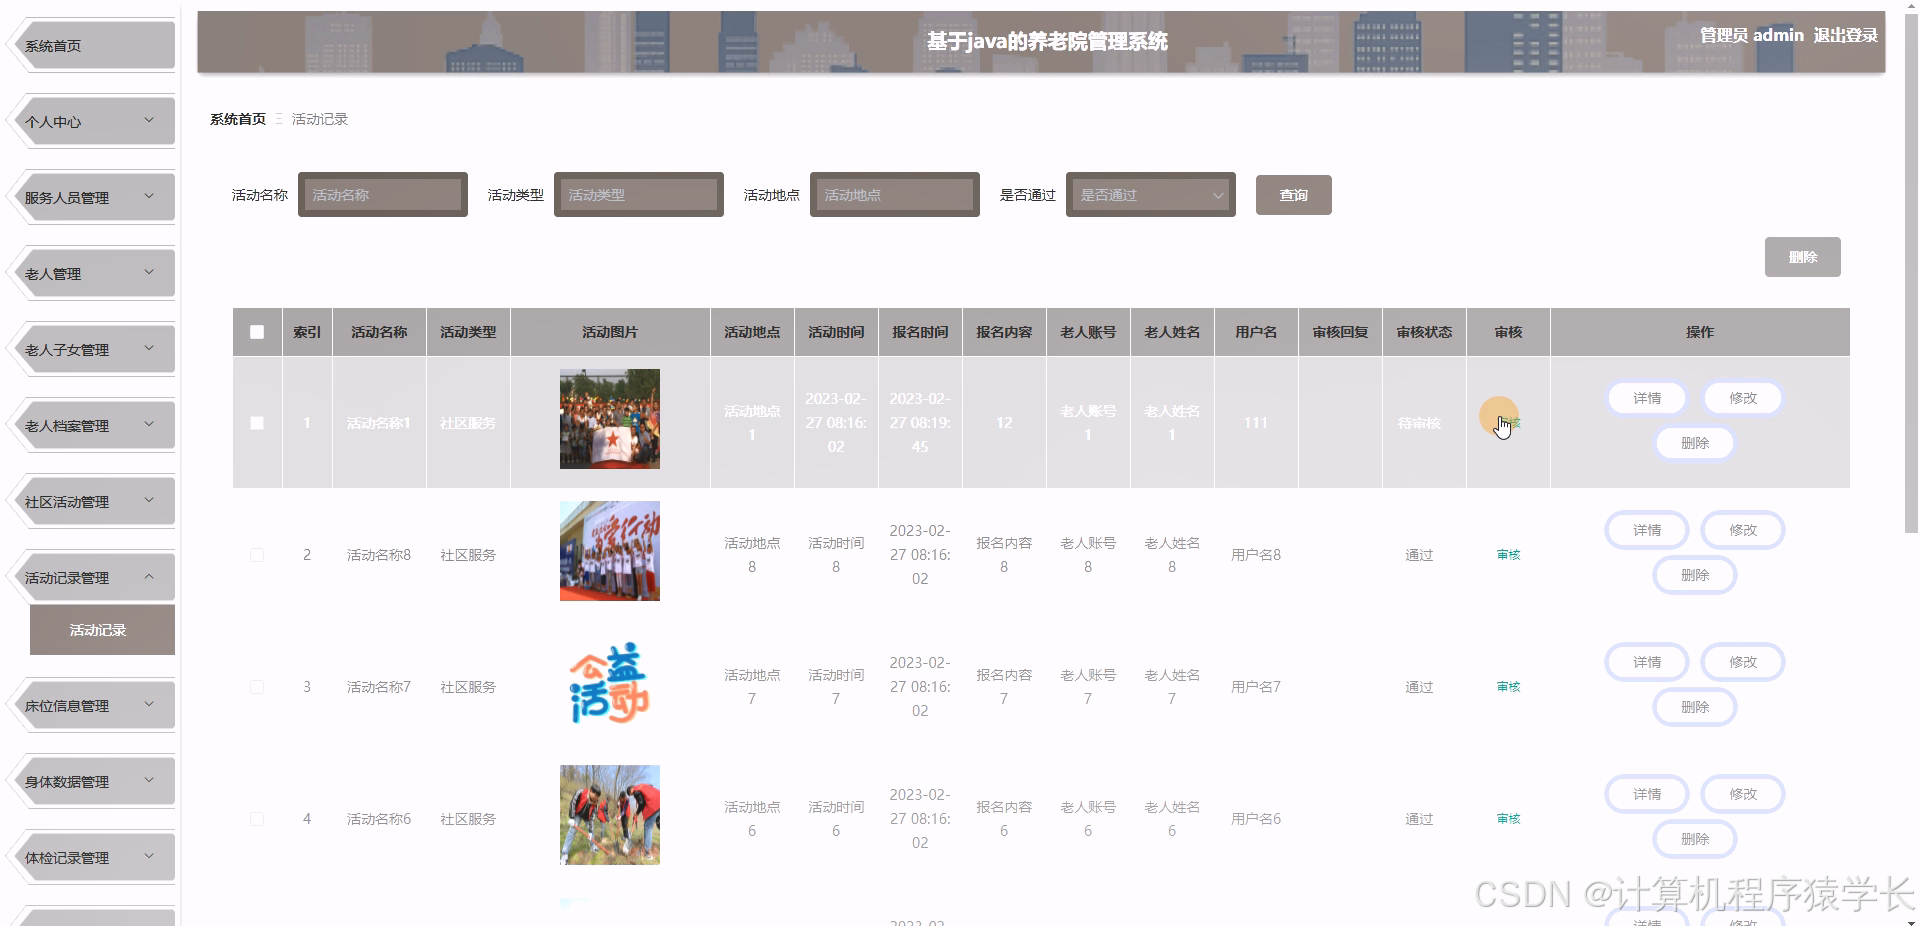Image resolution: width=1920 pixels, height=926 pixels.
Task: Focus the 活动类型 search input
Action: click(x=638, y=195)
